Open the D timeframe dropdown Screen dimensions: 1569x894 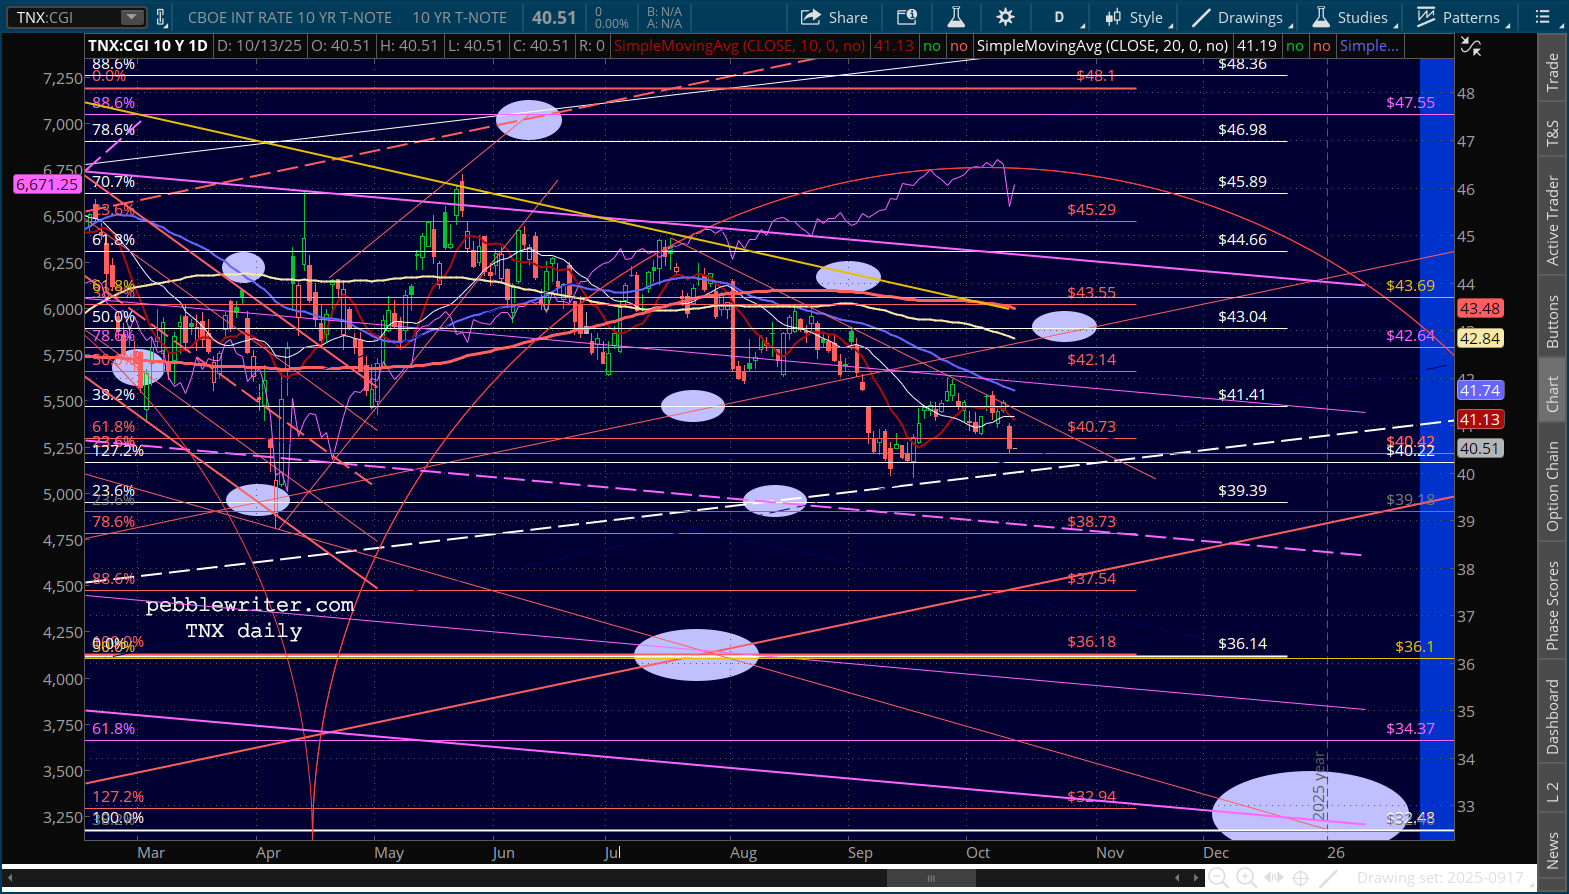click(x=1061, y=17)
